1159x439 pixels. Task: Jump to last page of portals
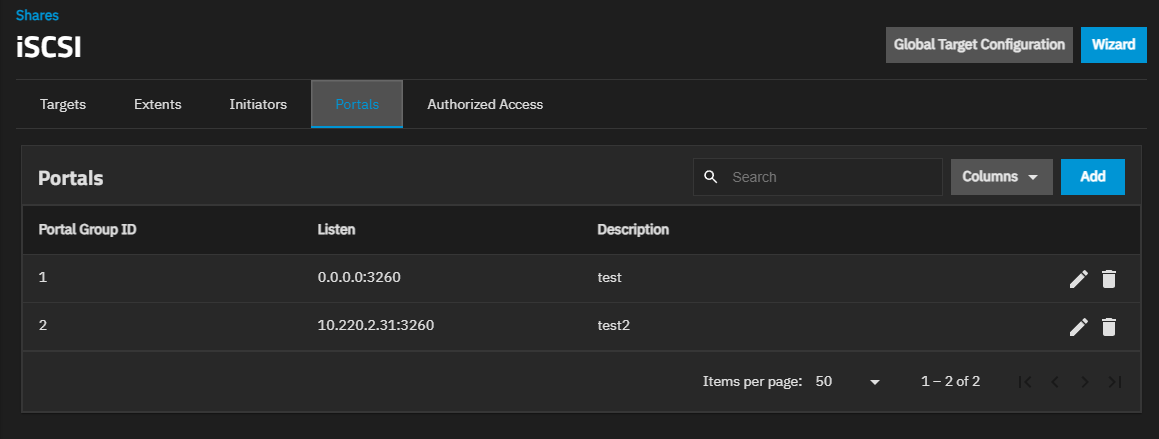(x=1115, y=382)
